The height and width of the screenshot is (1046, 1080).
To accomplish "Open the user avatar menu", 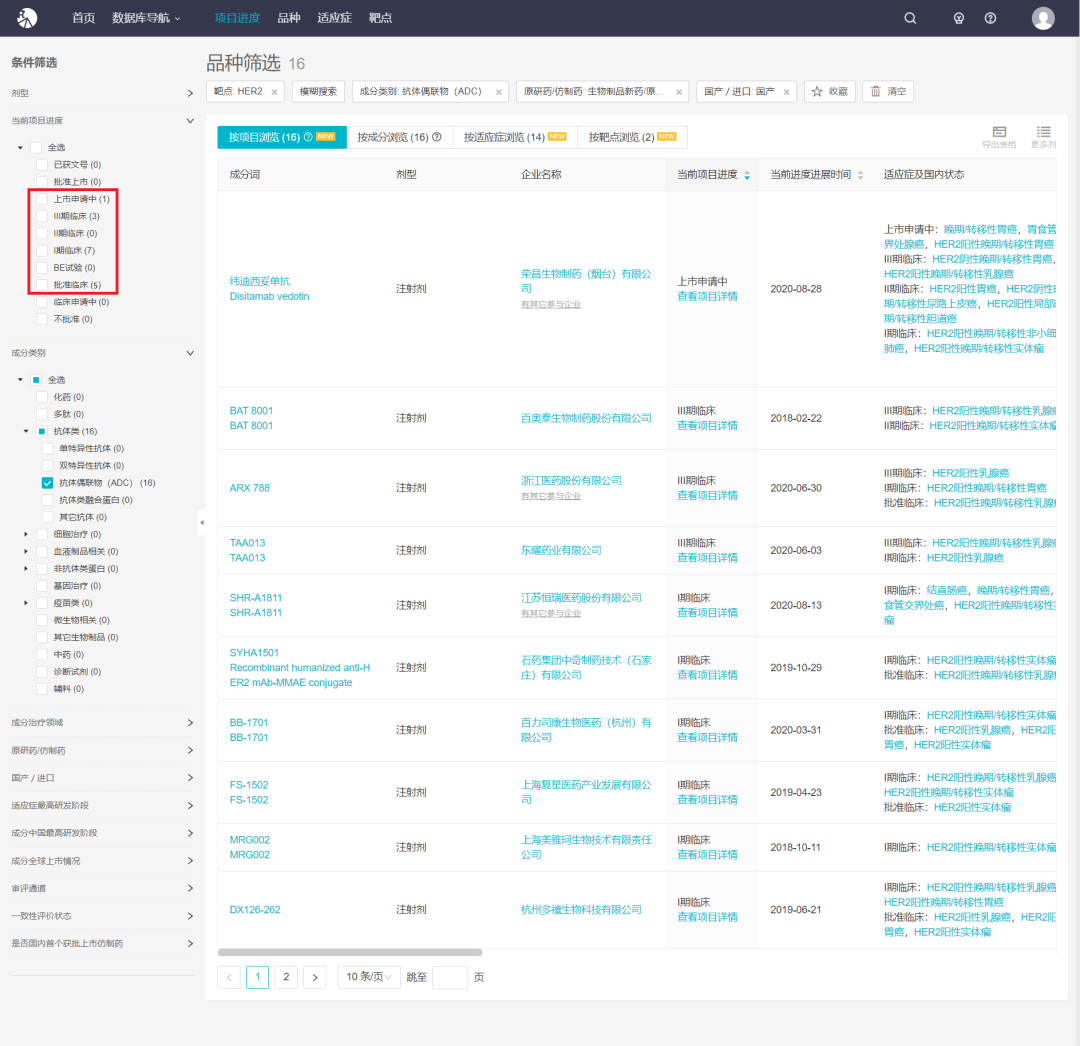I will (1043, 18).
